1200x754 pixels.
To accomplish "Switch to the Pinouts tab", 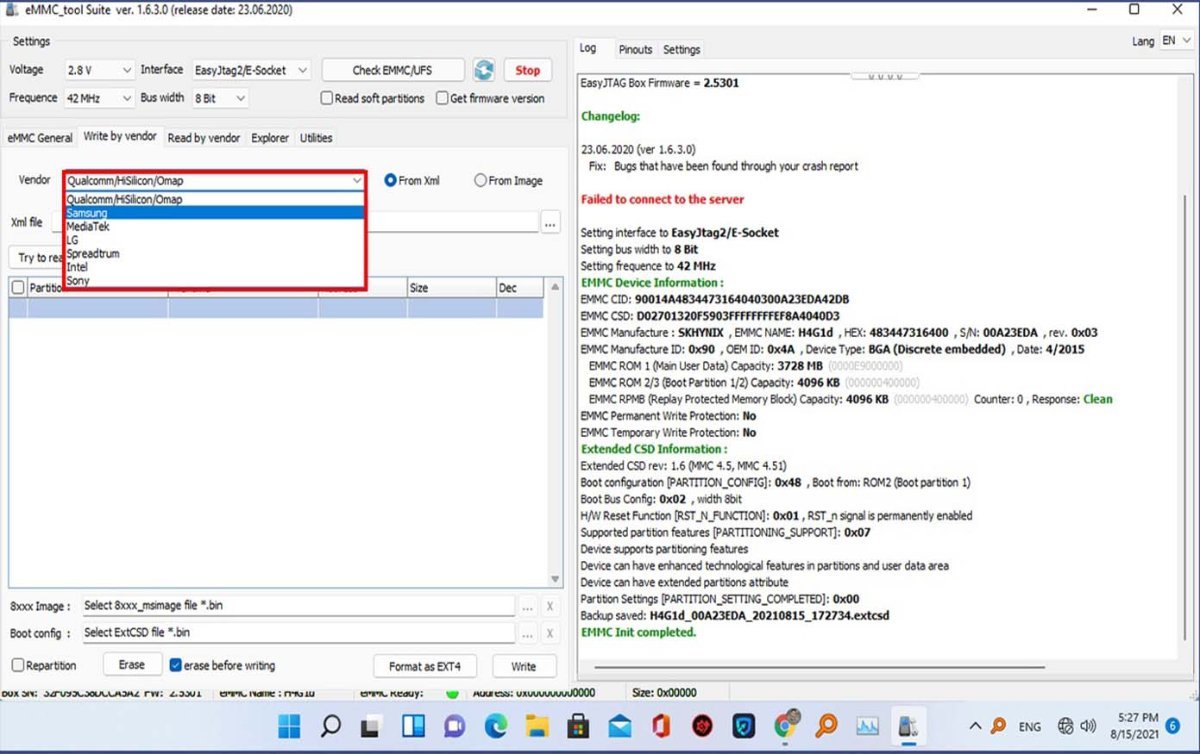I will click(635, 49).
